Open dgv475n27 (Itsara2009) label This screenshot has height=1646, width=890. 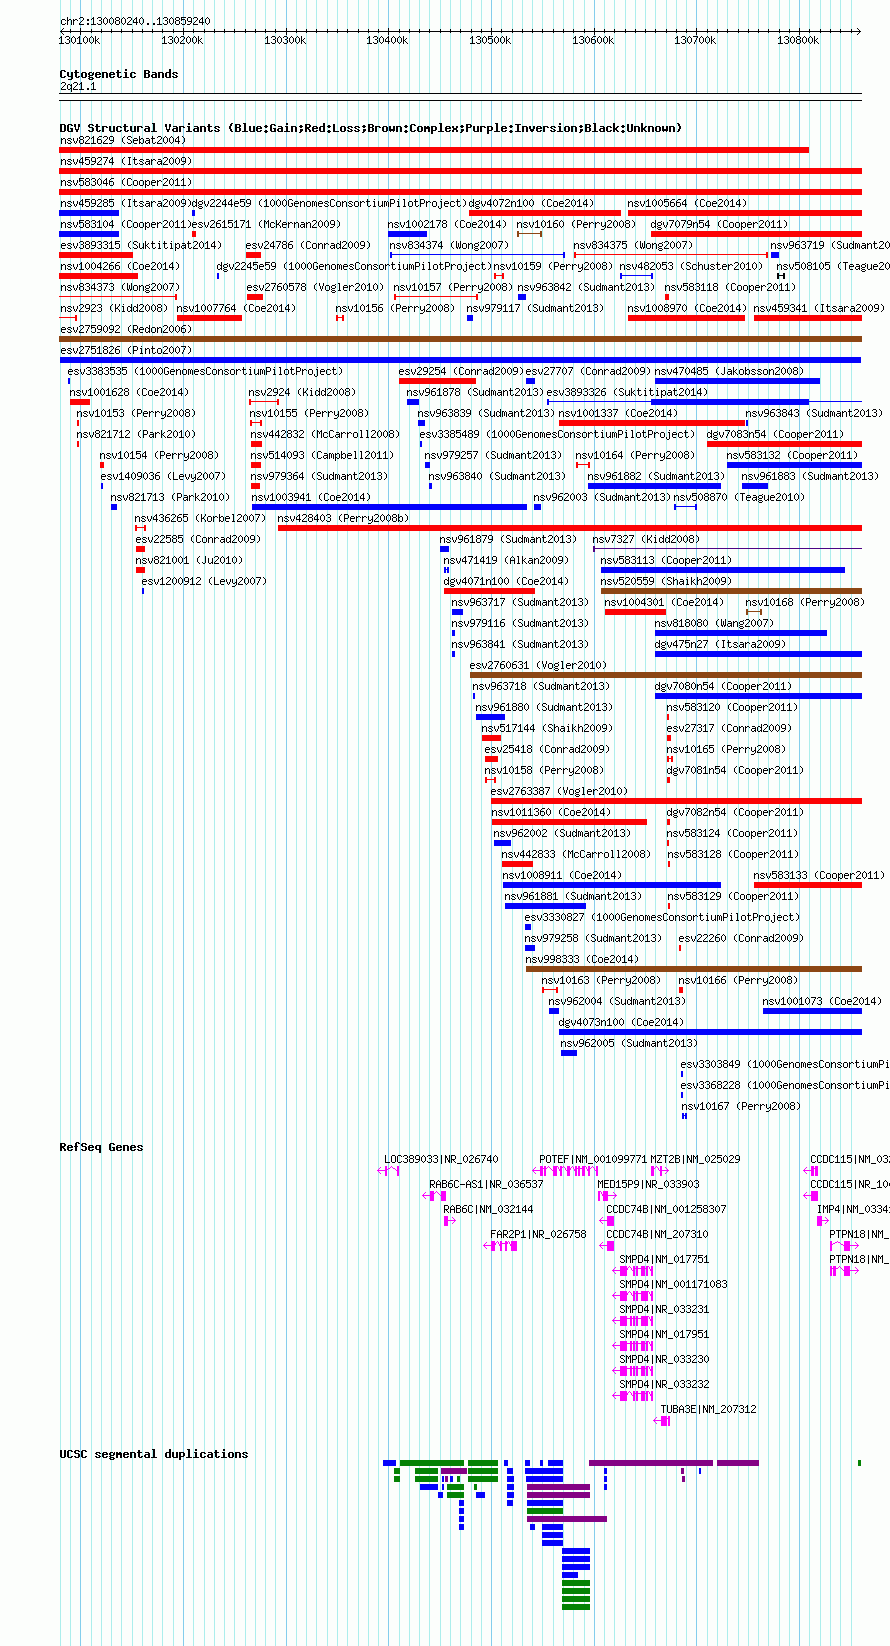coord(720,644)
